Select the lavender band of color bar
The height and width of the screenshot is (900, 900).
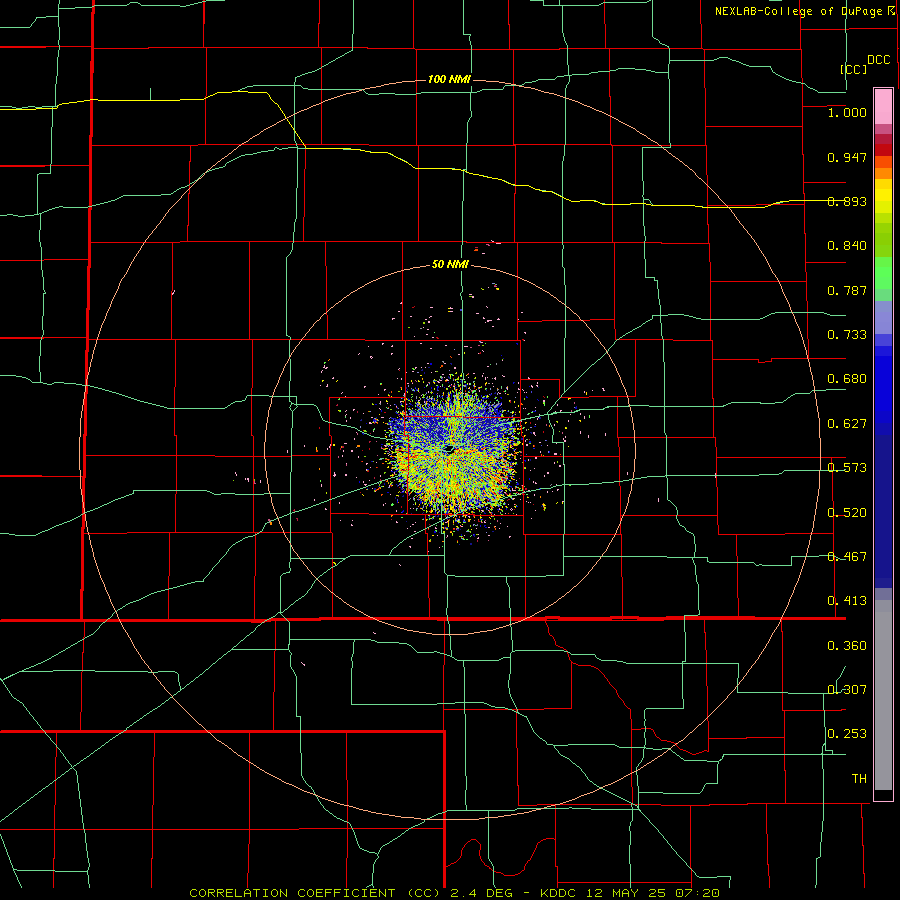click(883, 317)
